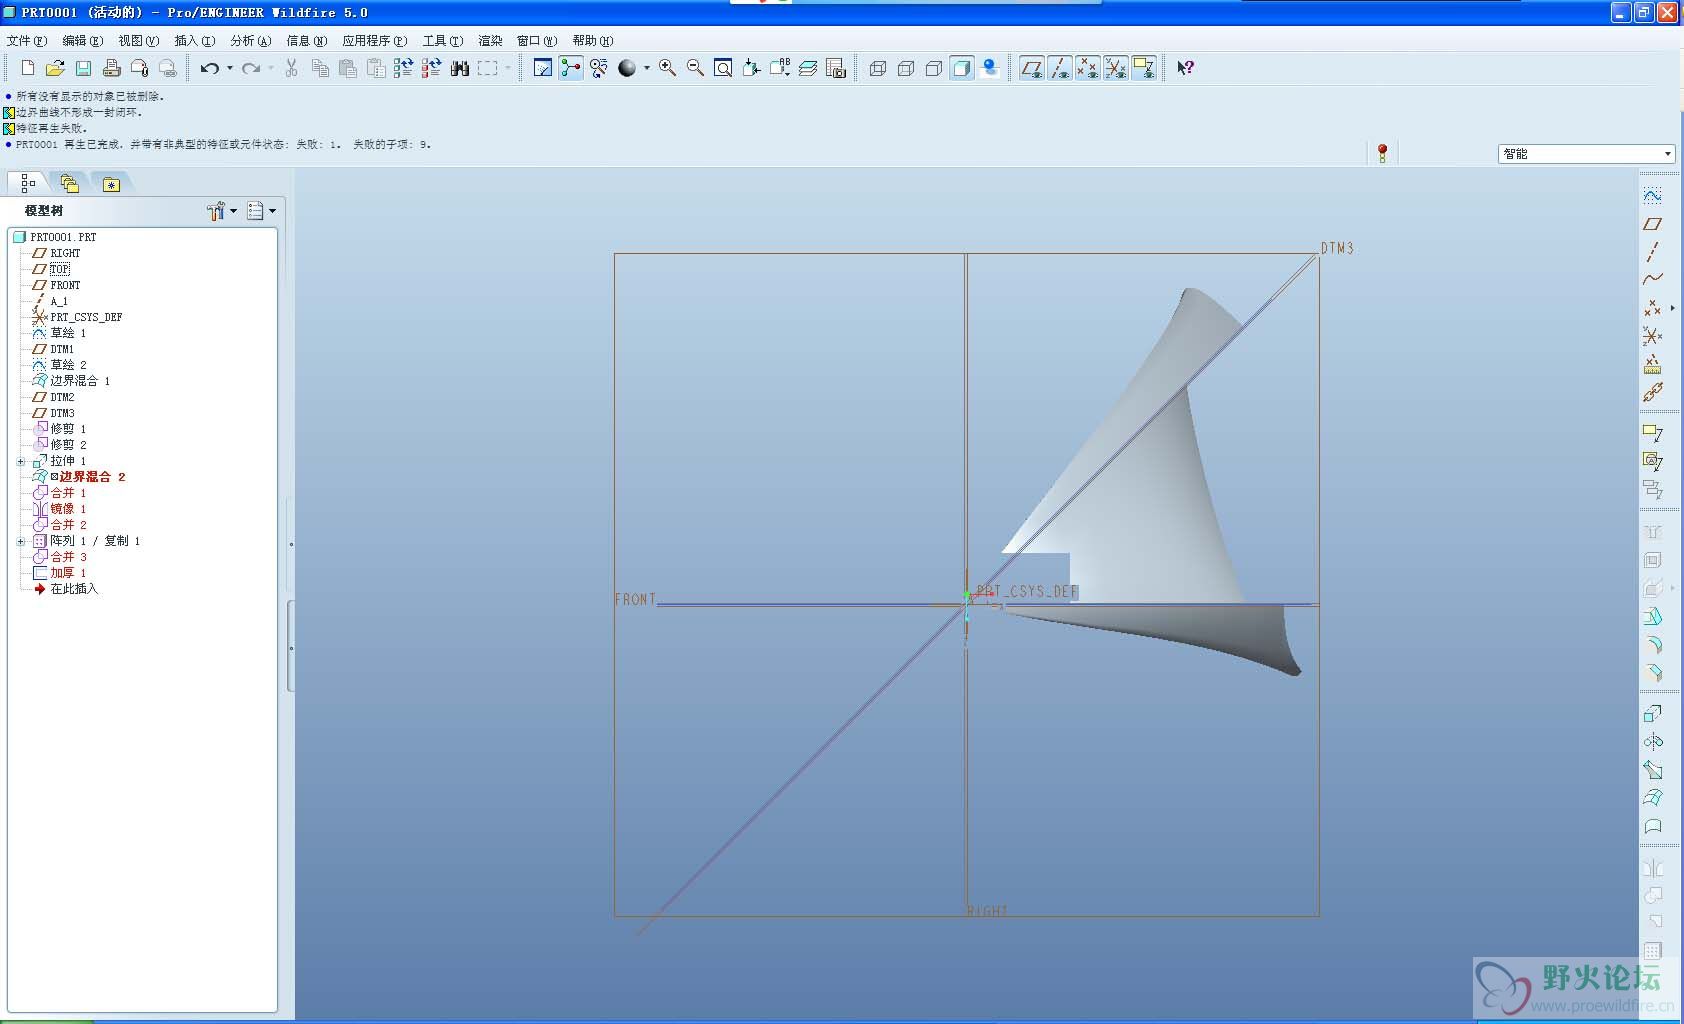Regenerate the model from the toolbar
This screenshot has width=1684, height=1024.
(404, 68)
